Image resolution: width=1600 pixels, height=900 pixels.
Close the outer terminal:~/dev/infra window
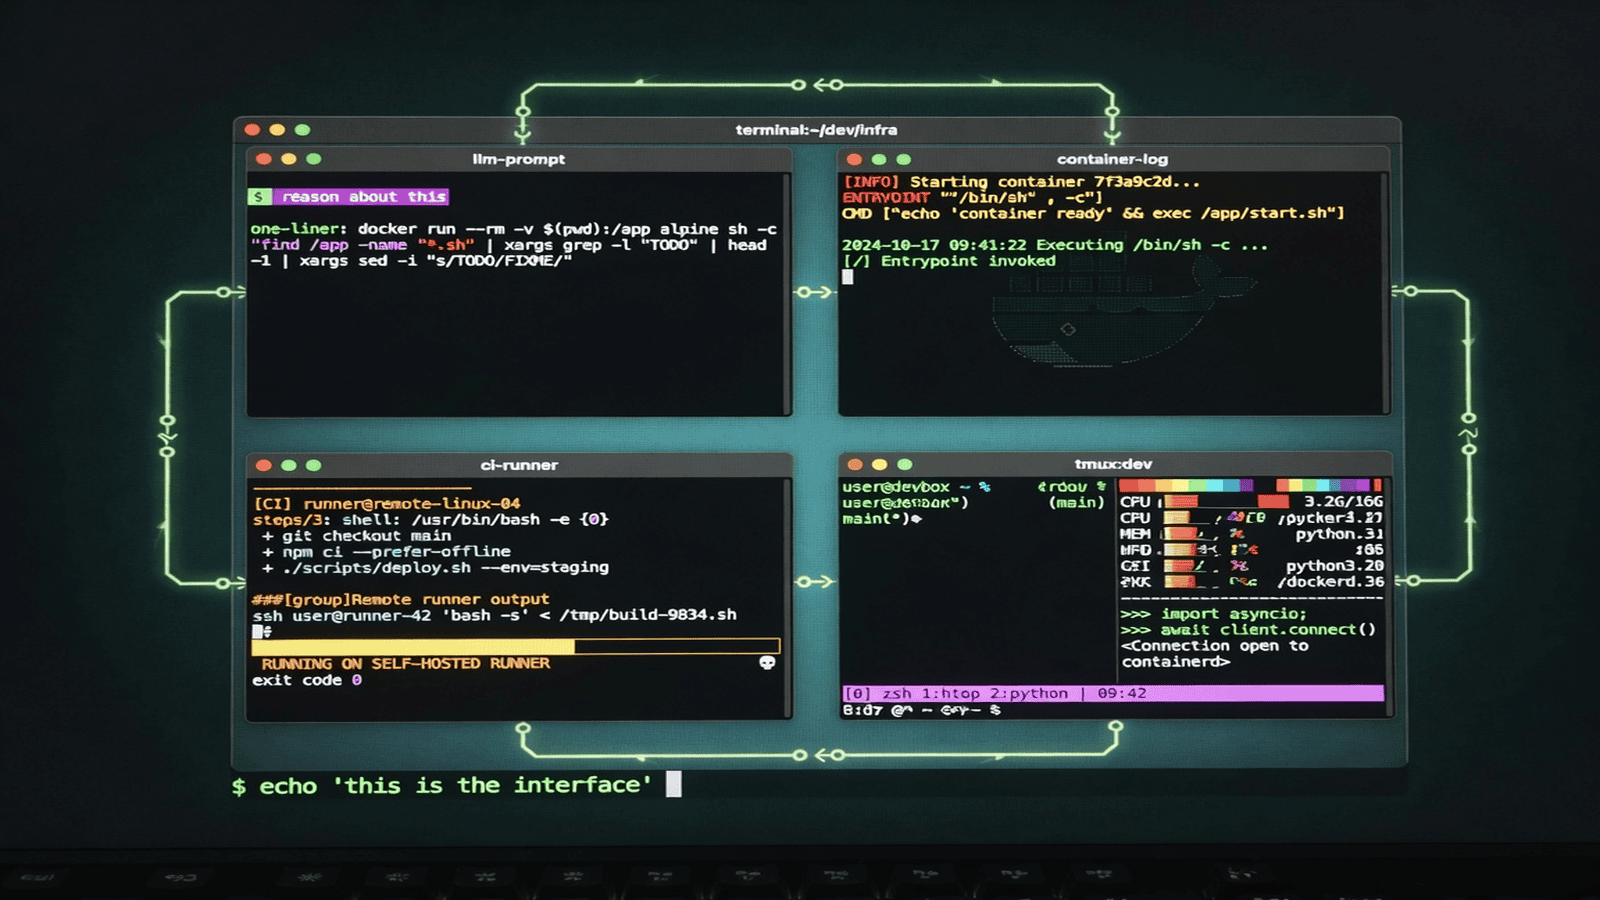pyautogui.click(x=252, y=130)
